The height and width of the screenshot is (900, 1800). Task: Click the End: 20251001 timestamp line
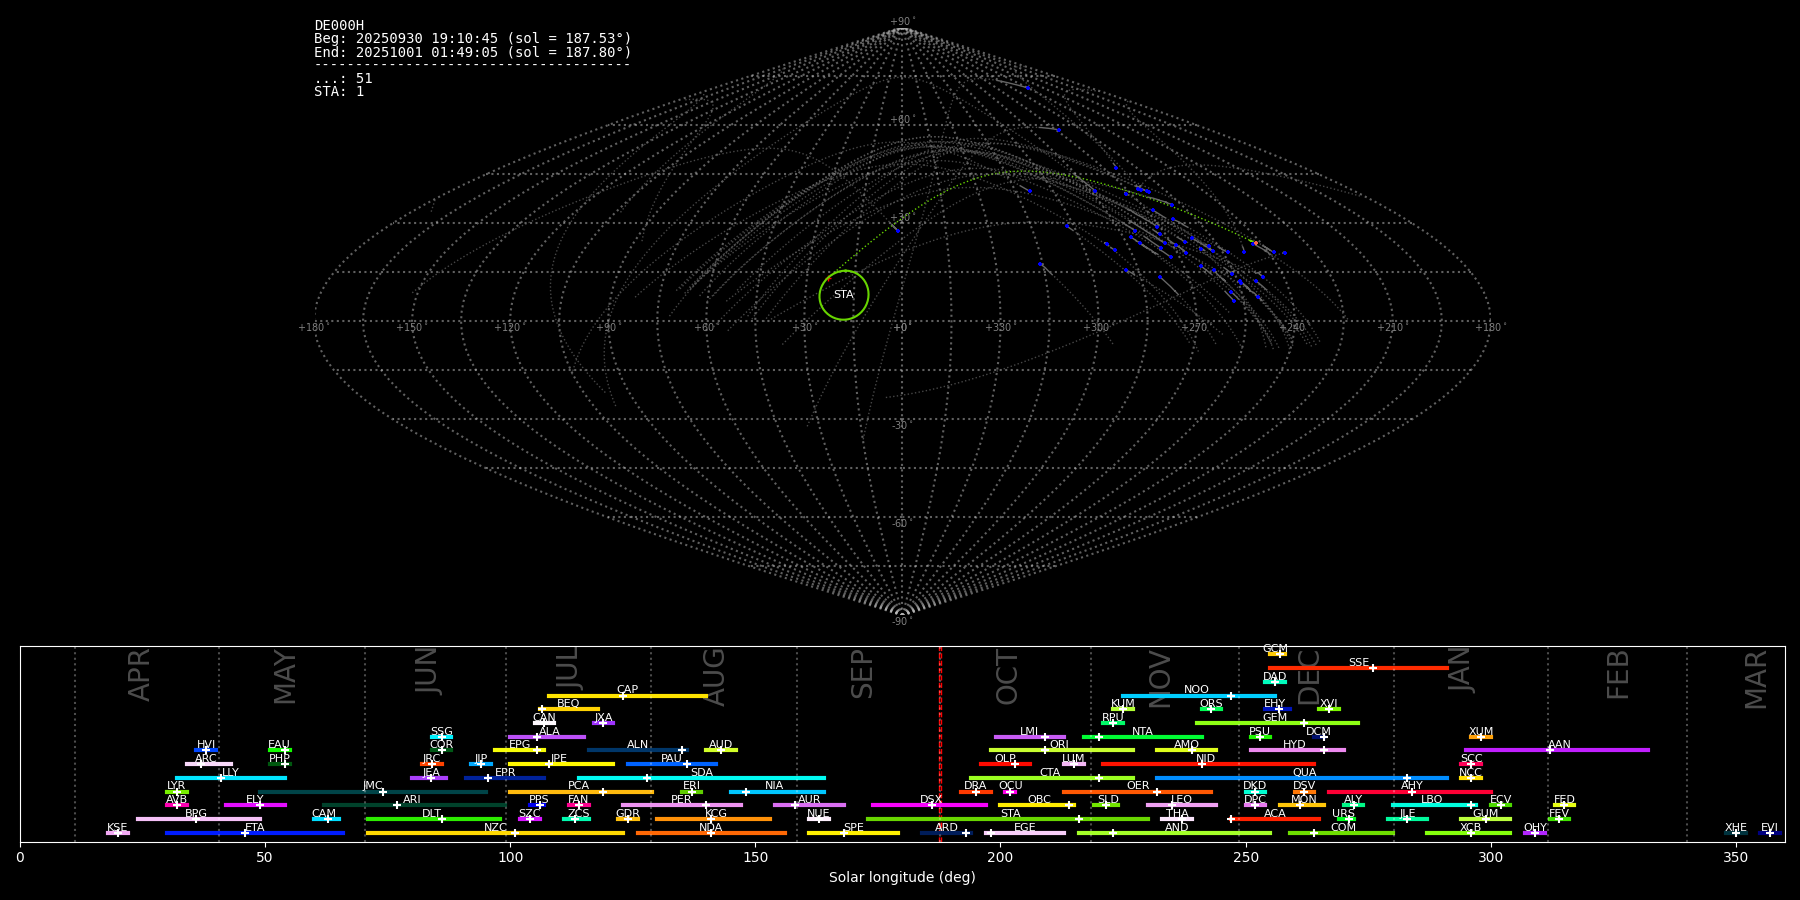(473, 52)
